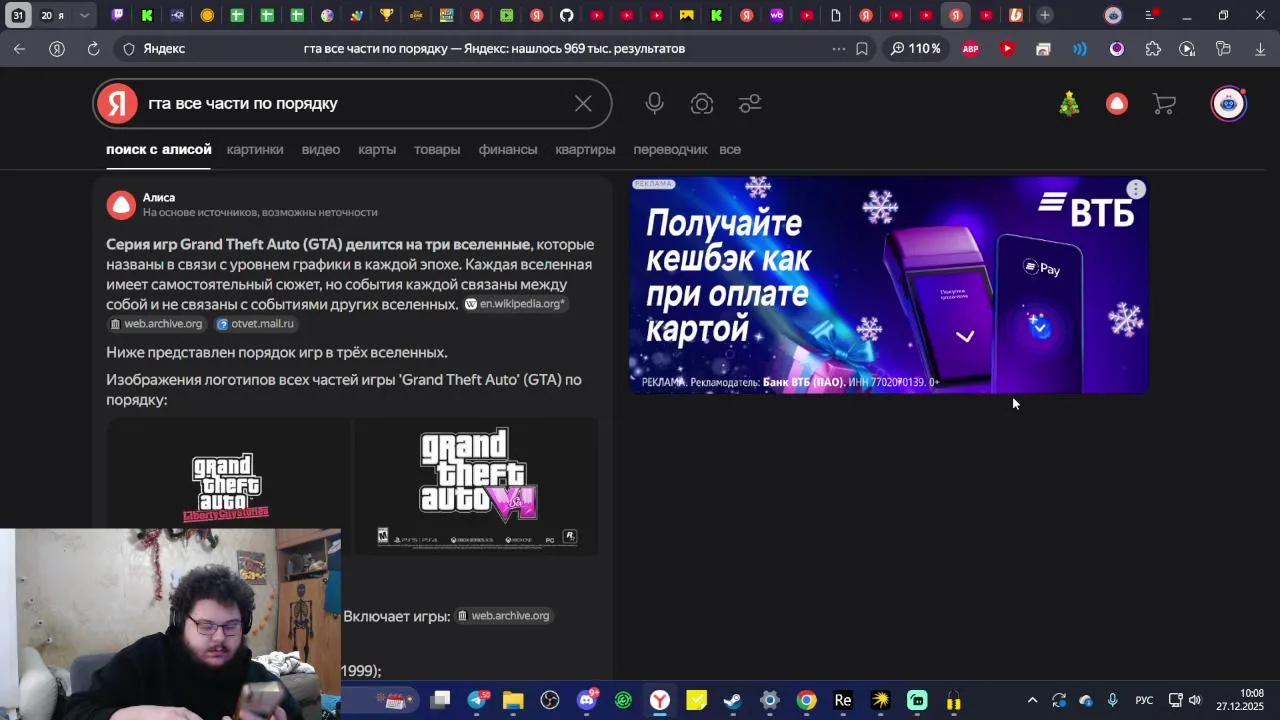Reload the page
The image size is (1280, 720).
tap(93, 49)
